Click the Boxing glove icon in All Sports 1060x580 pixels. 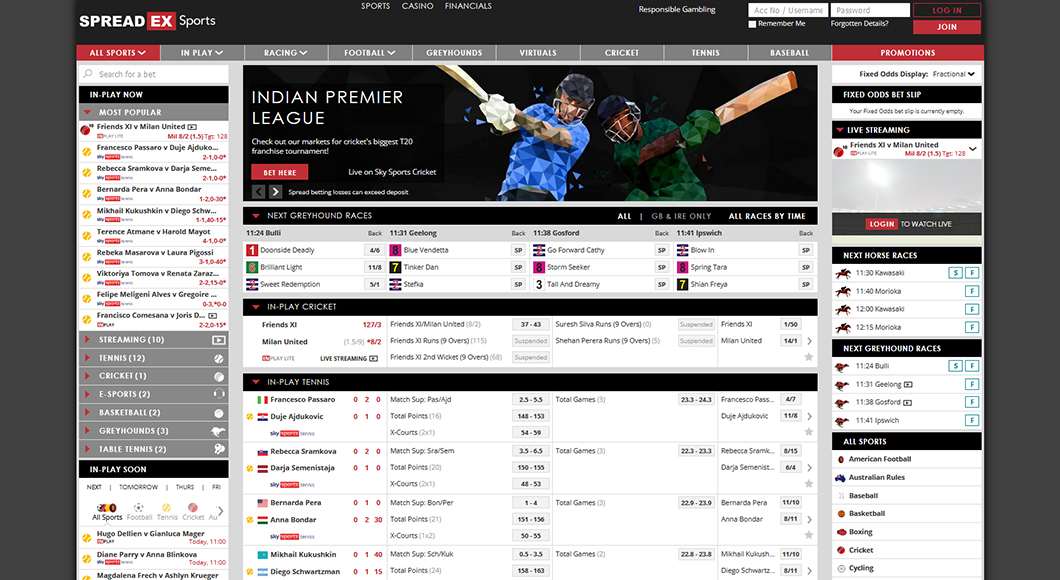coord(841,532)
